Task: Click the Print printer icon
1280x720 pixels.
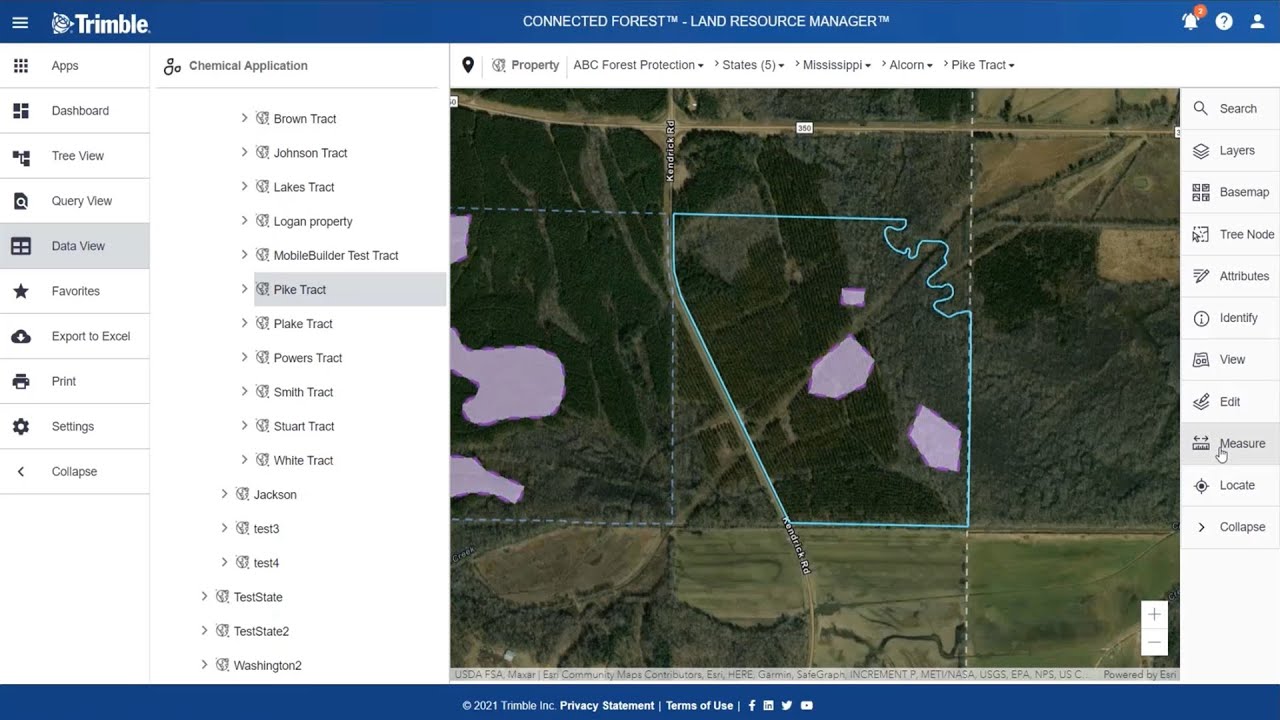Action: [x=21, y=381]
